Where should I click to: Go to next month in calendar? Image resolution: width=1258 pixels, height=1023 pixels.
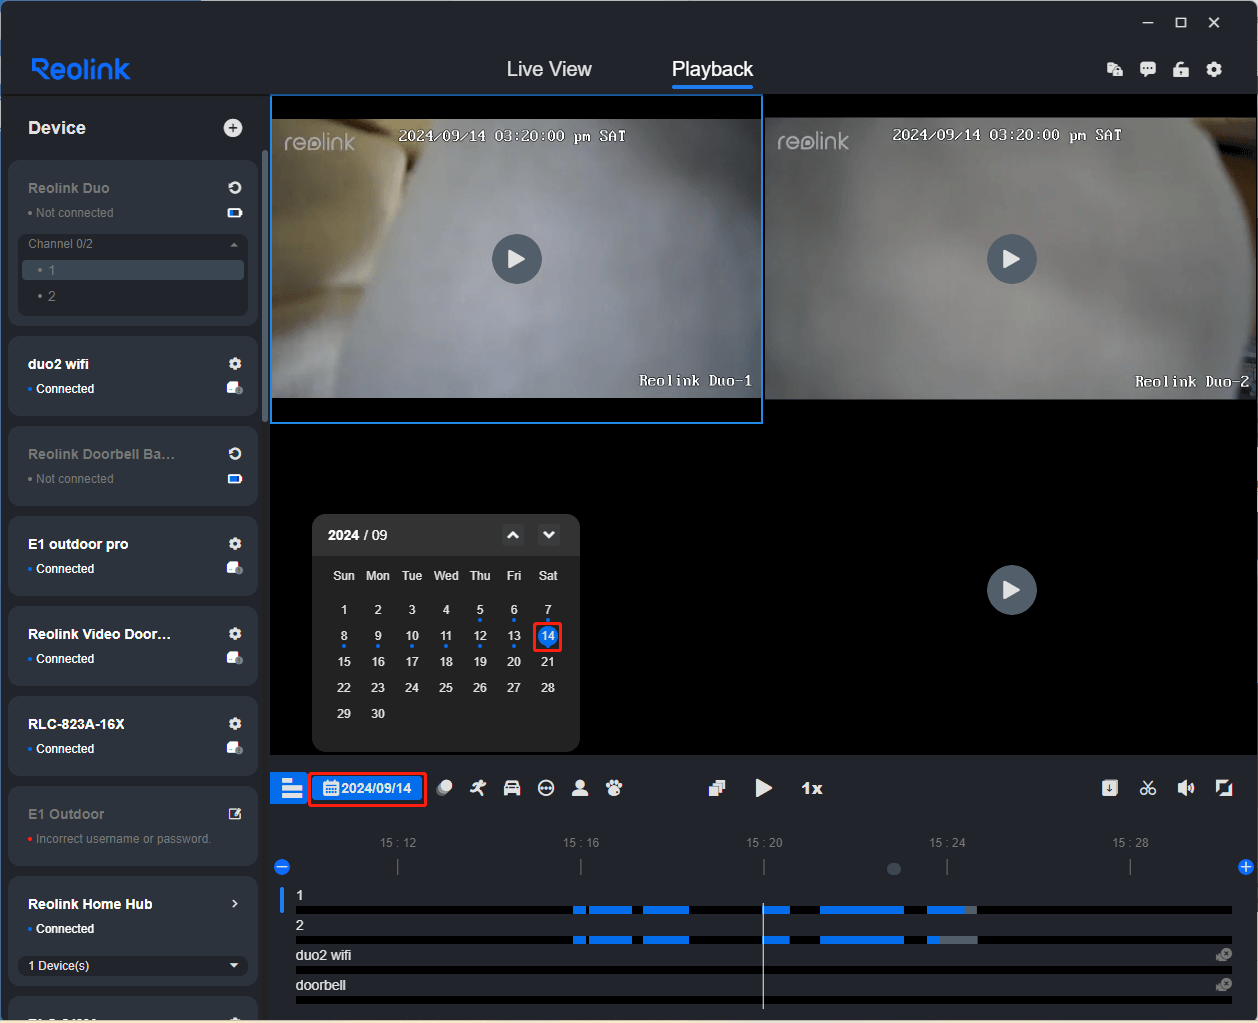549,535
